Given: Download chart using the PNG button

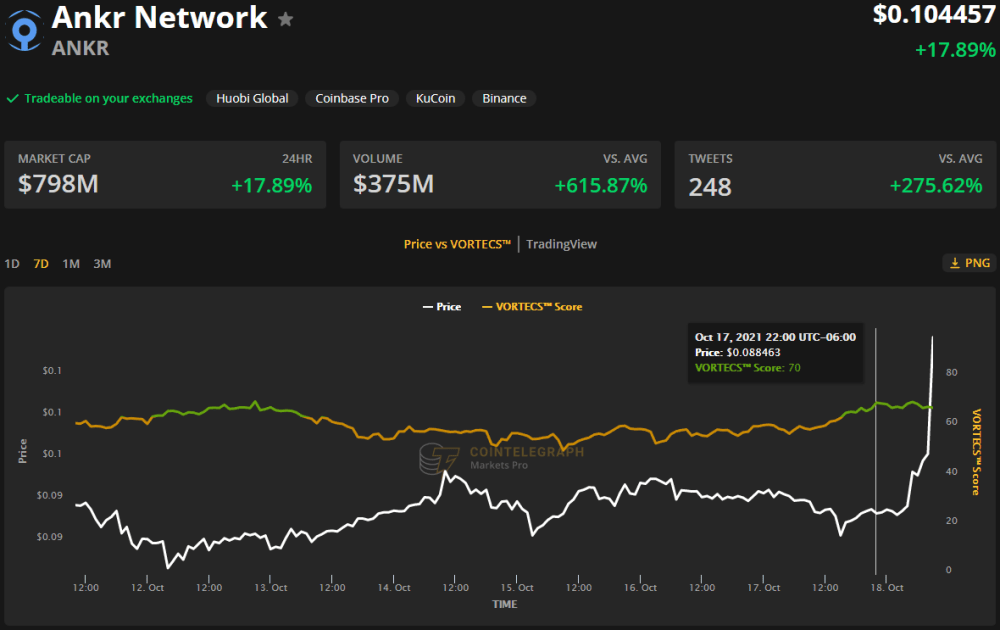Looking at the screenshot, I should tap(969, 263).
